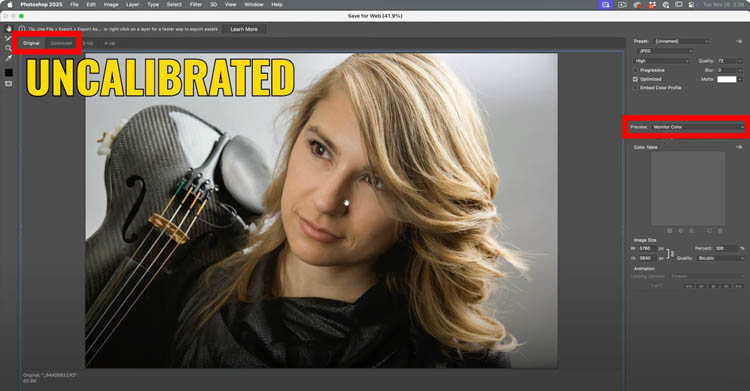Open the High compression quality dropdown
750x391 pixels.
pyautogui.click(x=662, y=61)
